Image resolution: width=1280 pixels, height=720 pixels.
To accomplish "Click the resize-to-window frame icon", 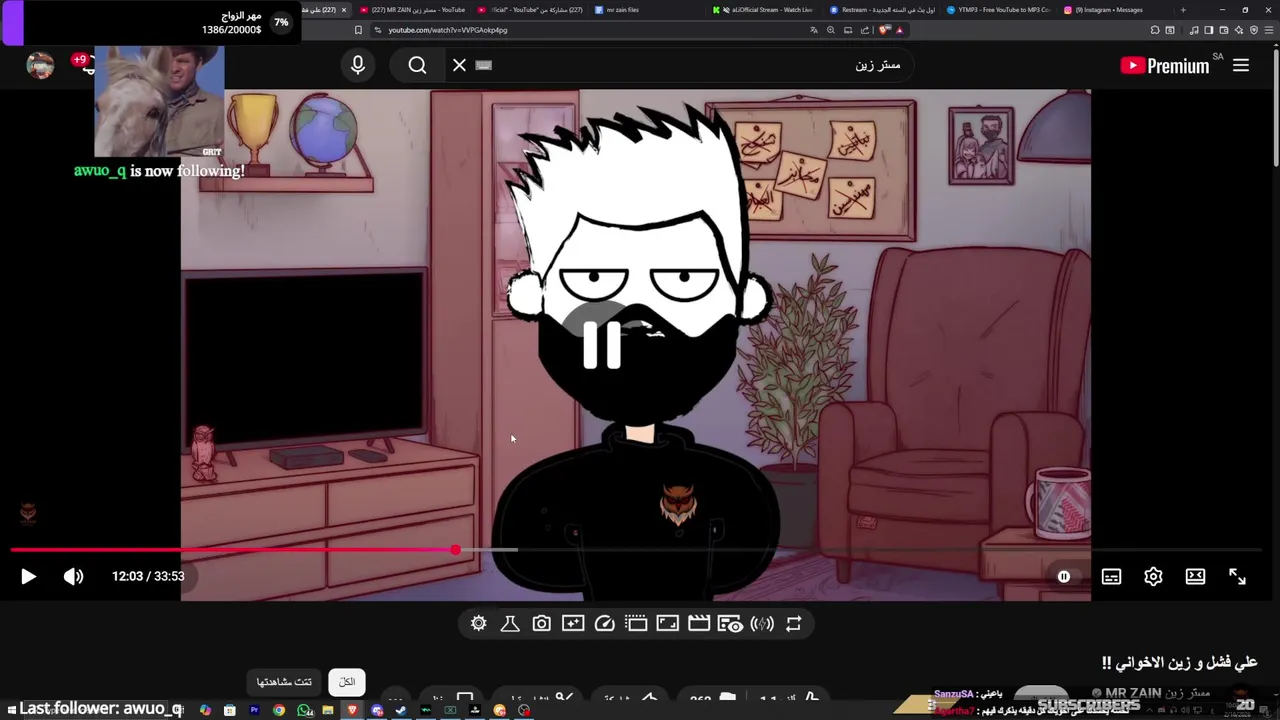I will 668,623.
